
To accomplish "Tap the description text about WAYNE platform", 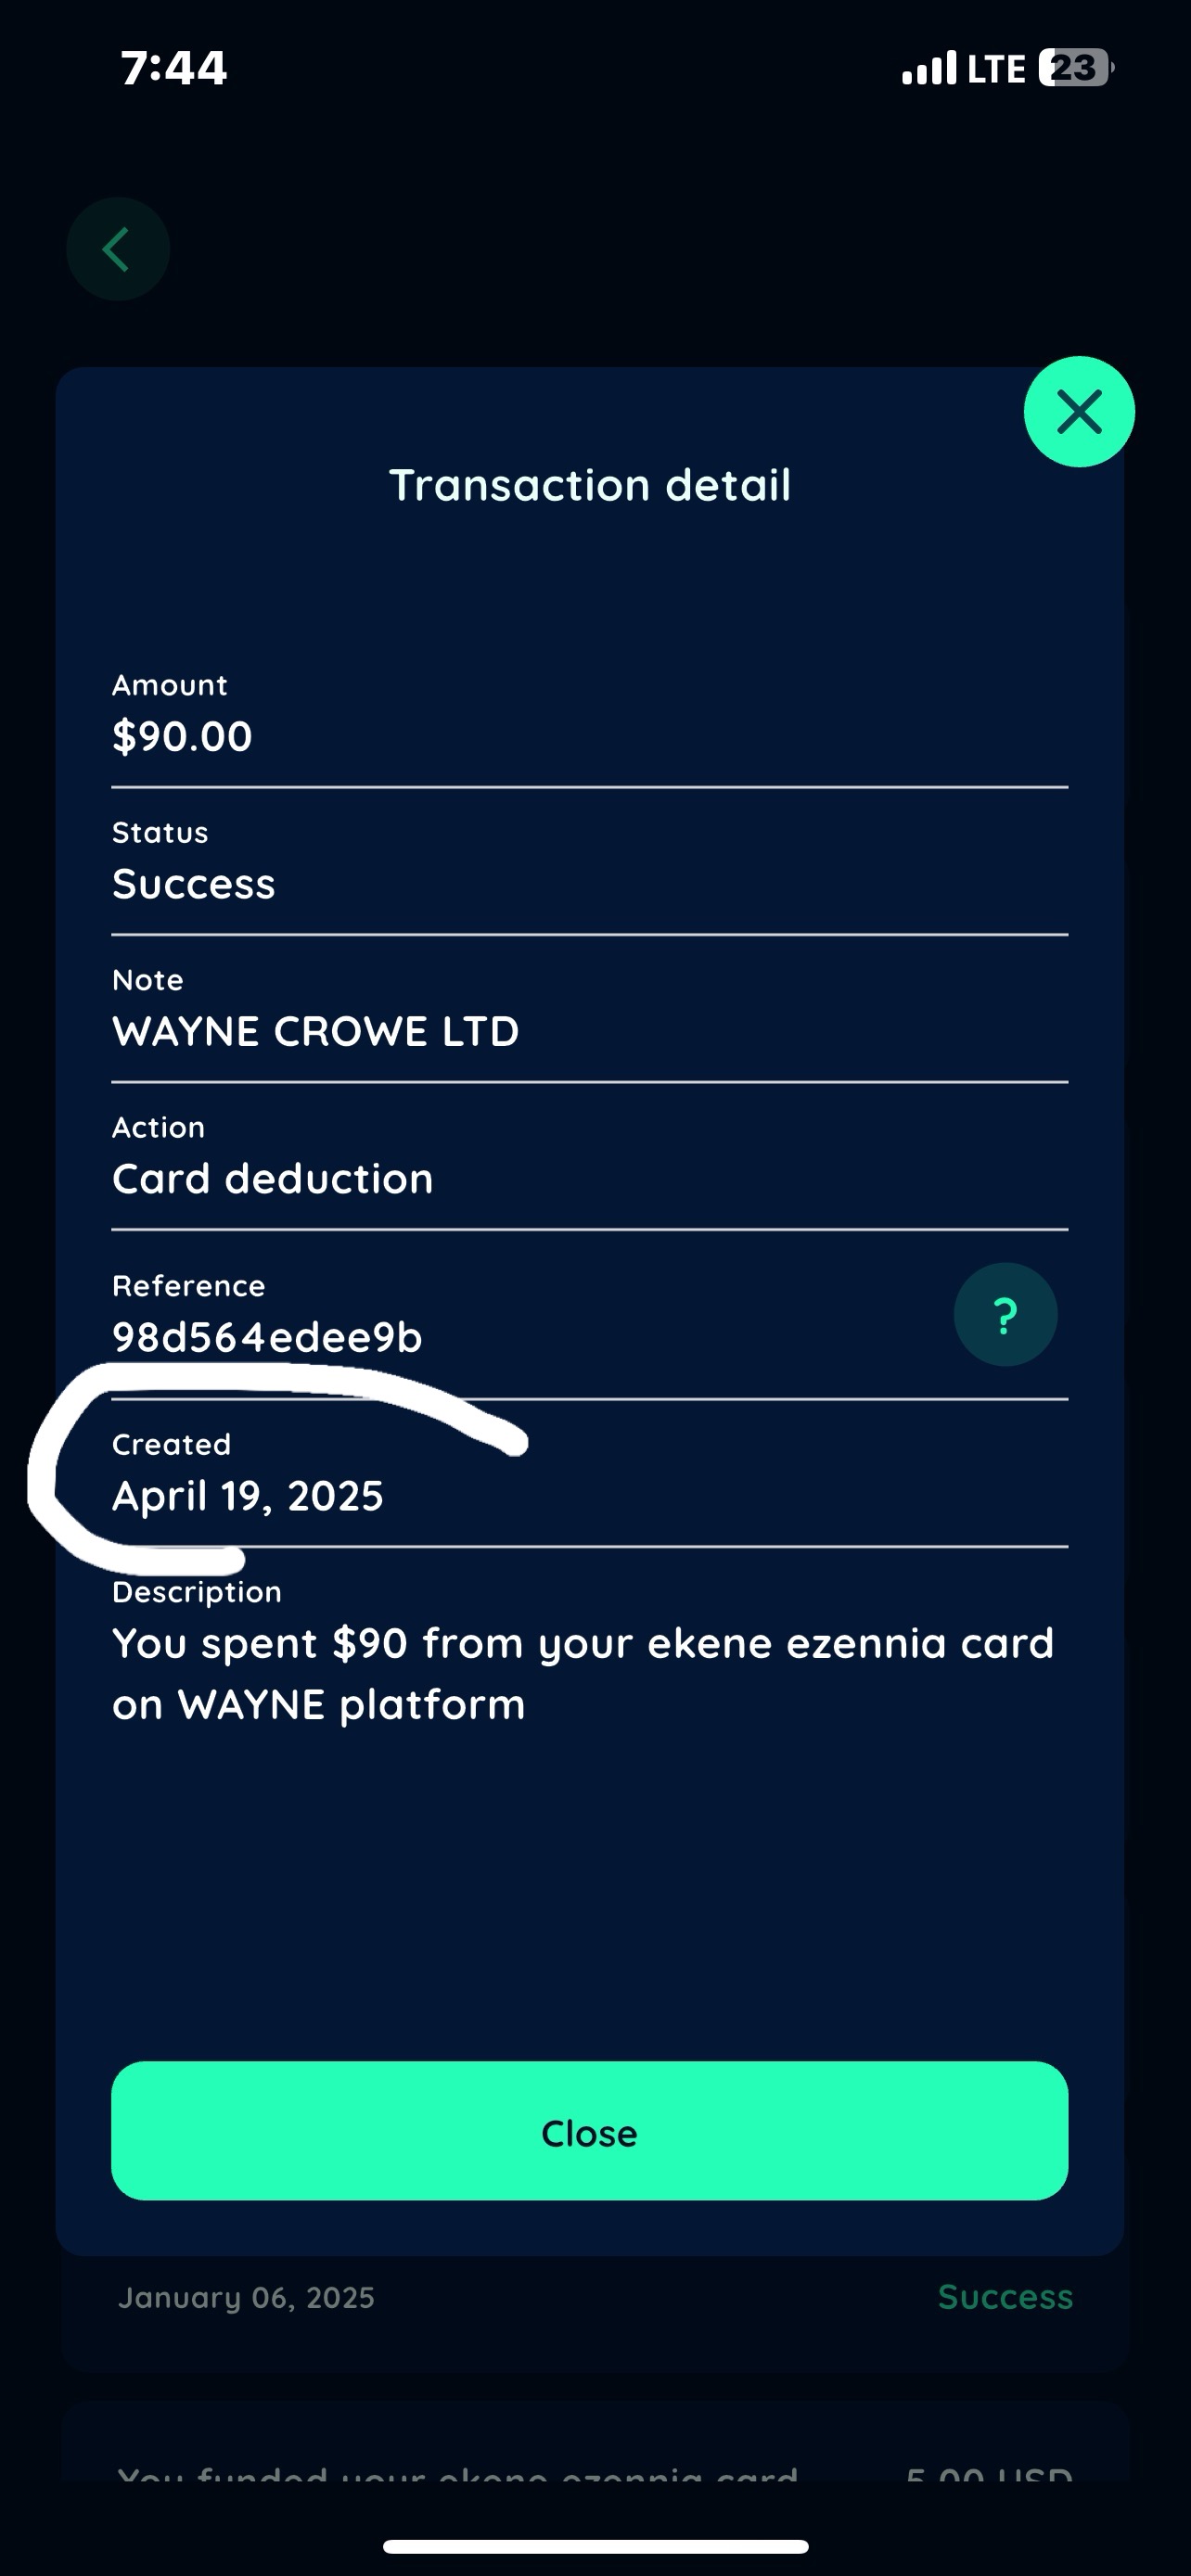I will [x=583, y=1673].
